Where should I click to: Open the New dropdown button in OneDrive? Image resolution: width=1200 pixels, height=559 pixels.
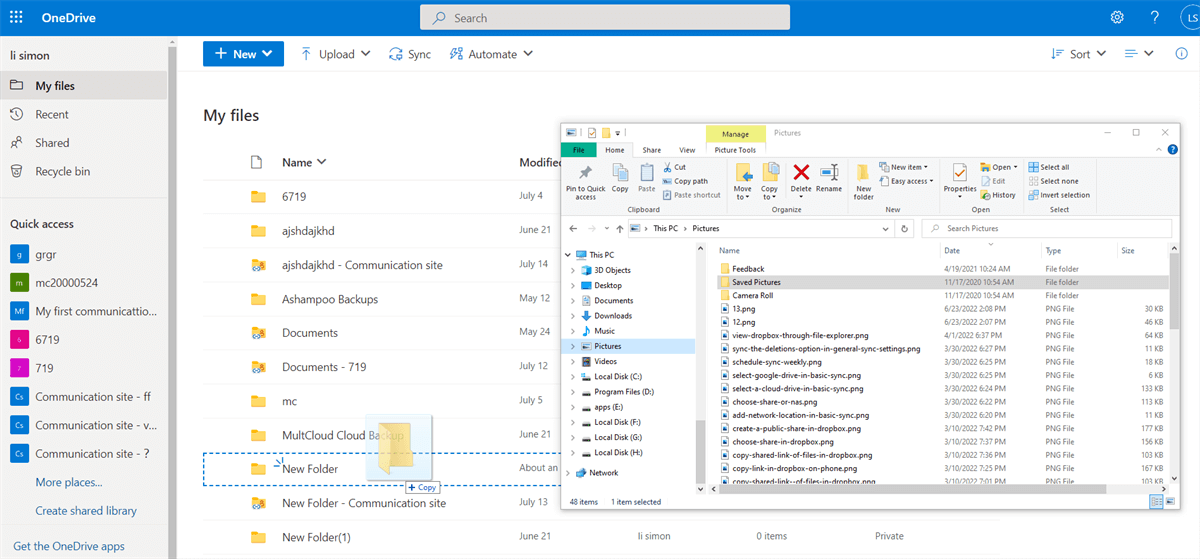tap(243, 54)
